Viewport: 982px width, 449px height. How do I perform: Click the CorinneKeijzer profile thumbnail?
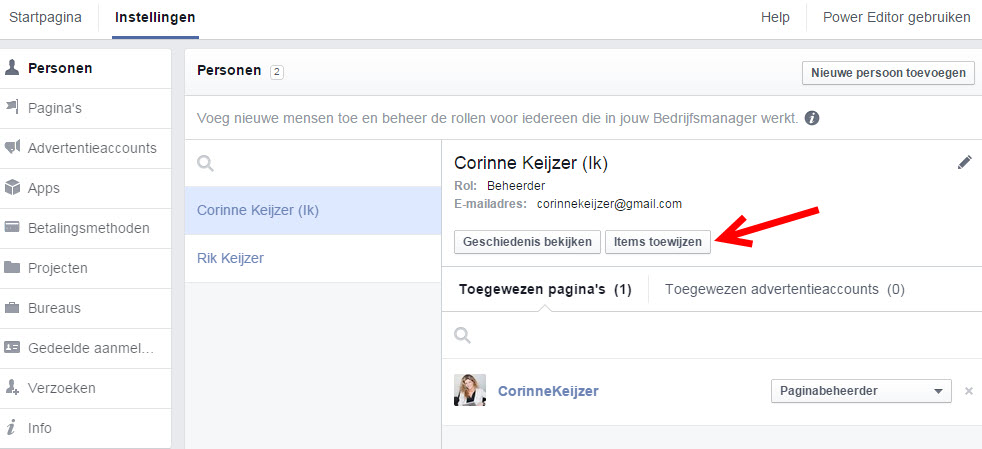(x=470, y=390)
